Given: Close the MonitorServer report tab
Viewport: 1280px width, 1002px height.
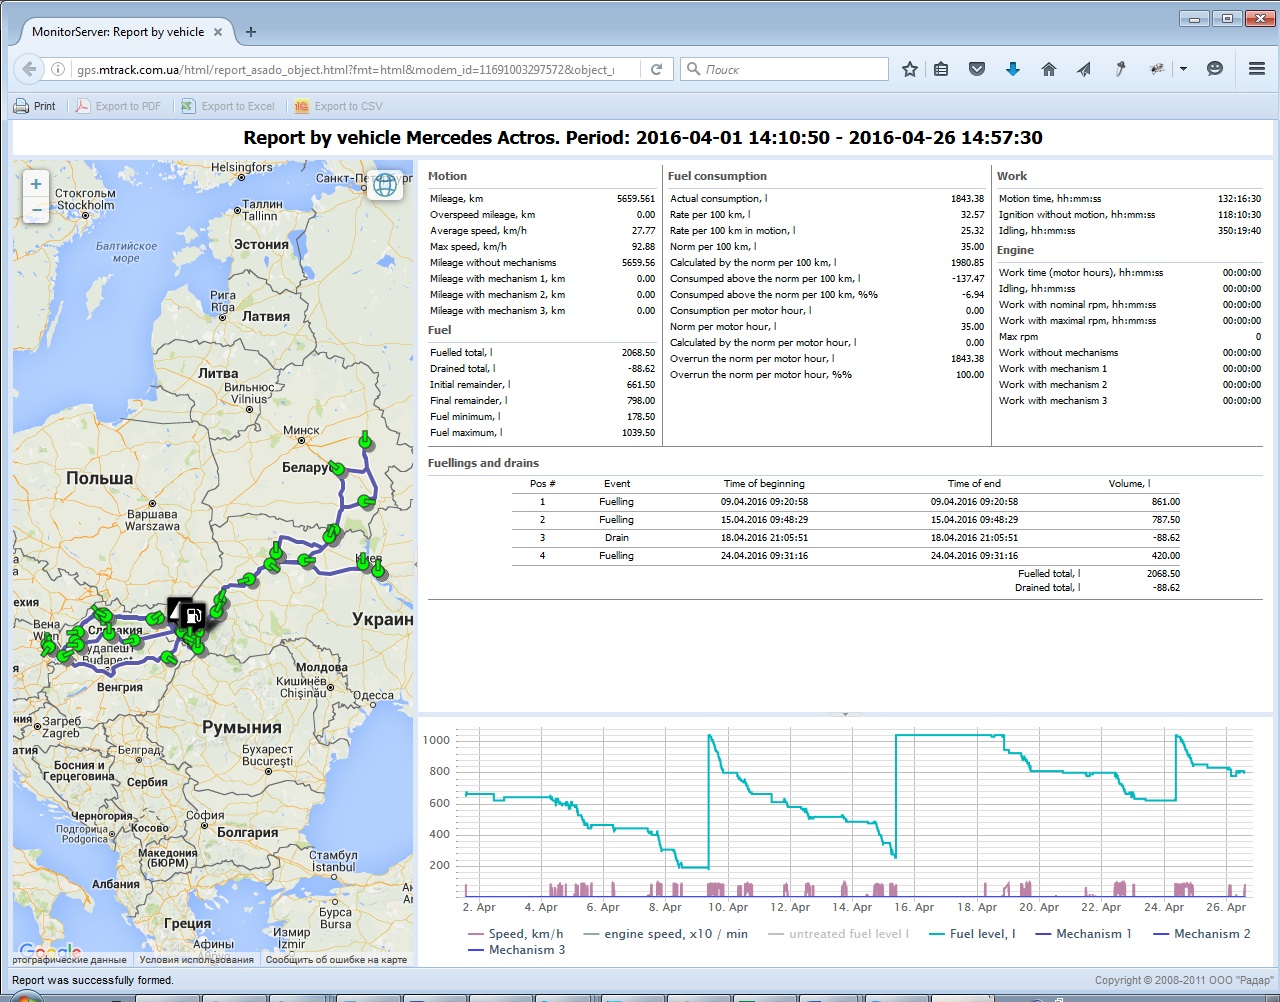Looking at the screenshot, I should click(218, 32).
